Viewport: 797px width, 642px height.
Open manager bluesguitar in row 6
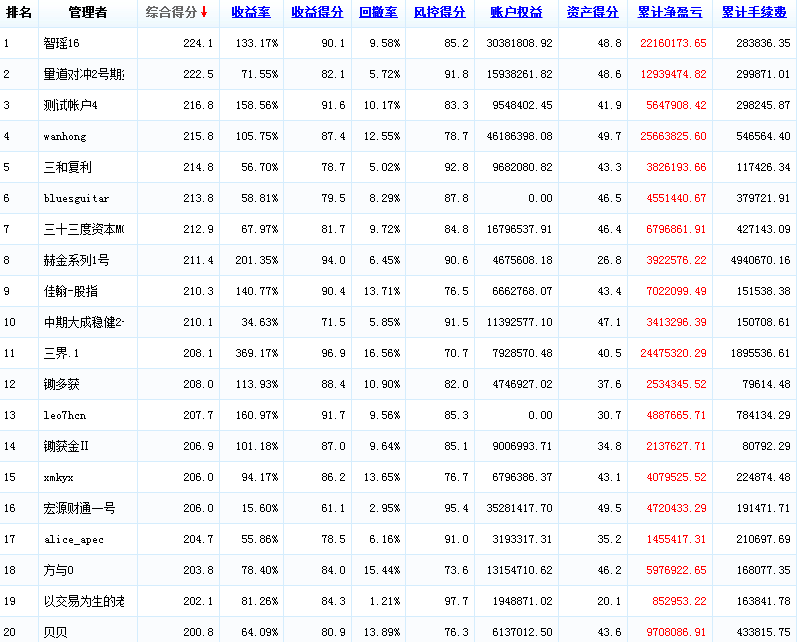(75, 198)
